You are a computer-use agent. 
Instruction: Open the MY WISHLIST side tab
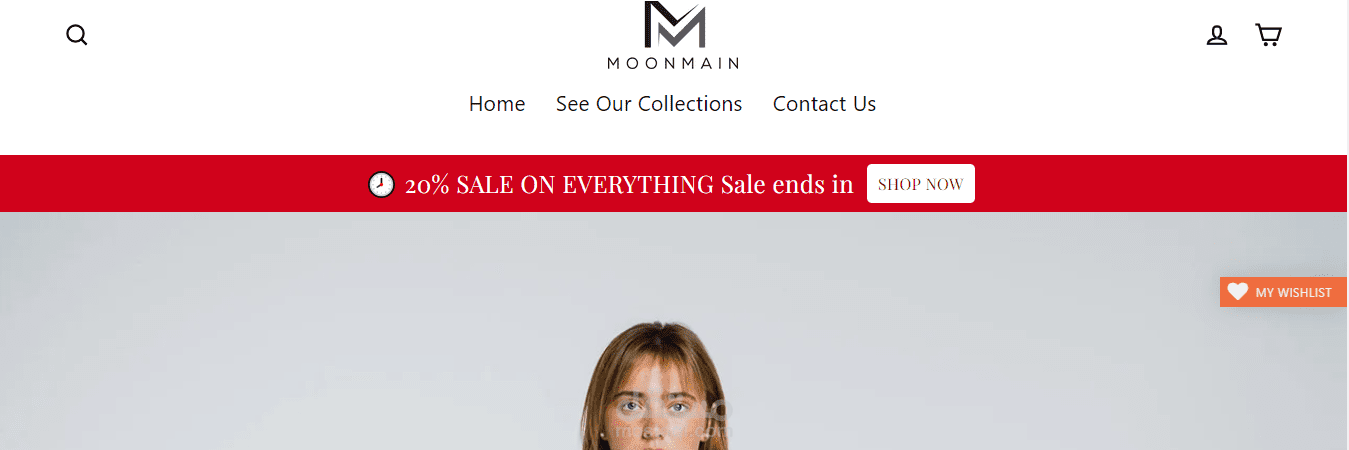1283,292
